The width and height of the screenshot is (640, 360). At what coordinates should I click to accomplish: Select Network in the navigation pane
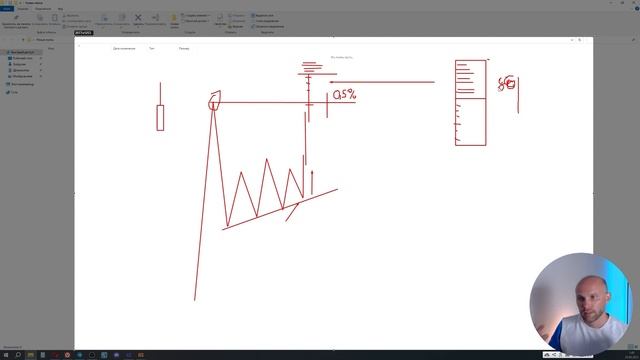pyautogui.click(x=12, y=92)
